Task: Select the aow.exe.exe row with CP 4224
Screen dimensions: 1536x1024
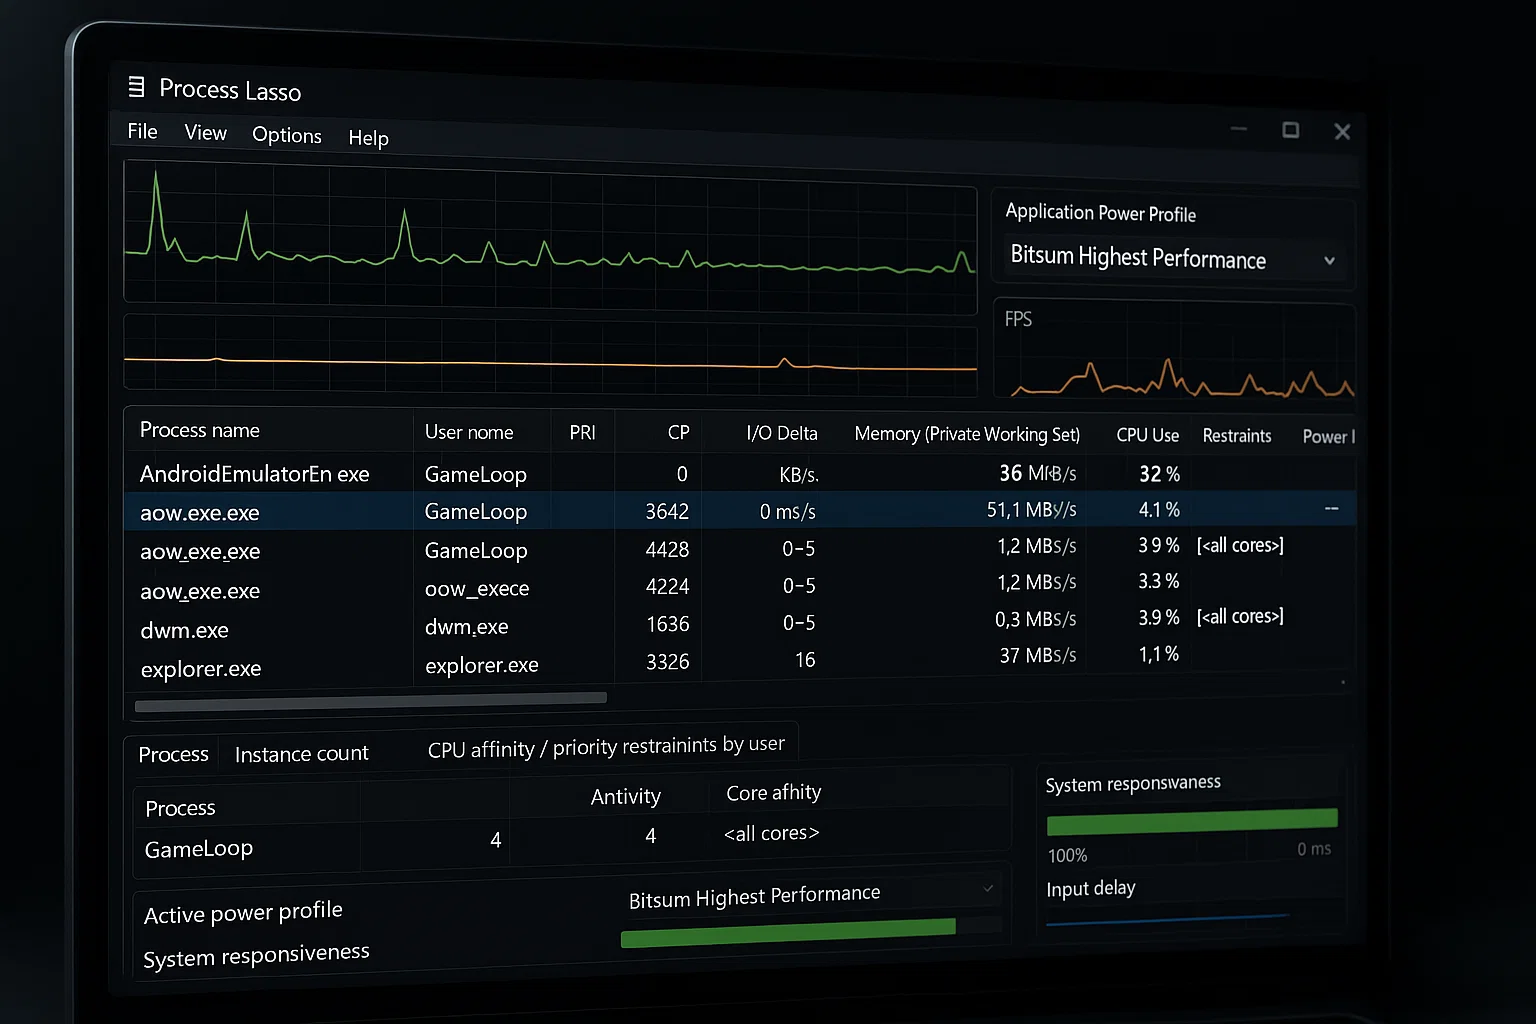Action: tap(740, 586)
